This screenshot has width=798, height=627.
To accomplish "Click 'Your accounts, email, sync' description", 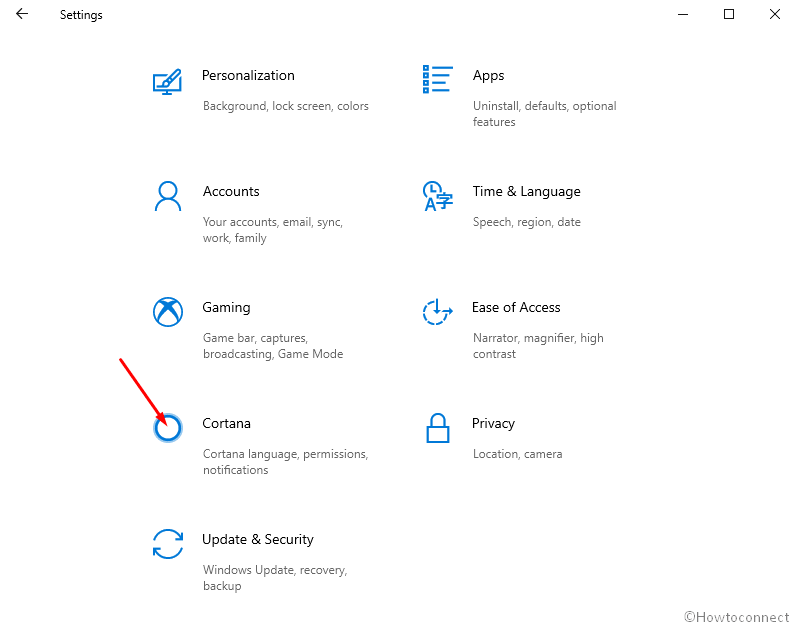I will [273, 230].
